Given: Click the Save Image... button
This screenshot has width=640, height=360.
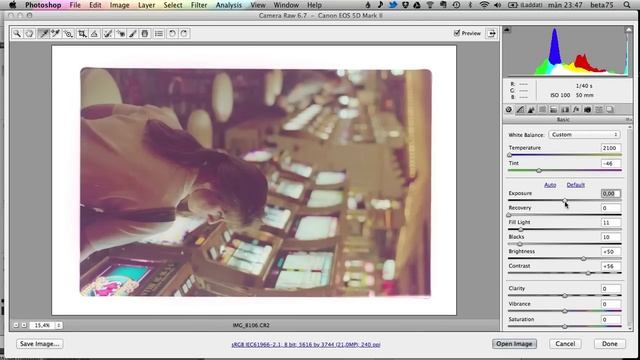Looking at the screenshot, I should click(x=40, y=344).
